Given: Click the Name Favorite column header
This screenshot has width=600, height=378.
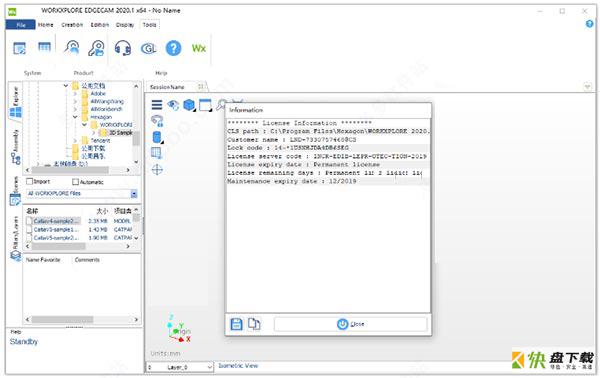Looking at the screenshot, I should click(x=43, y=260).
